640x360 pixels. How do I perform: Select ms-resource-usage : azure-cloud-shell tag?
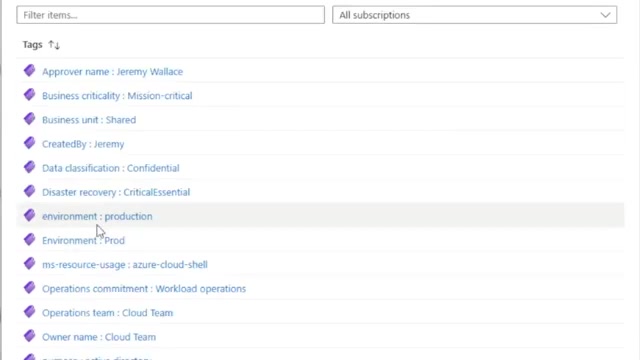click(124, 264)
